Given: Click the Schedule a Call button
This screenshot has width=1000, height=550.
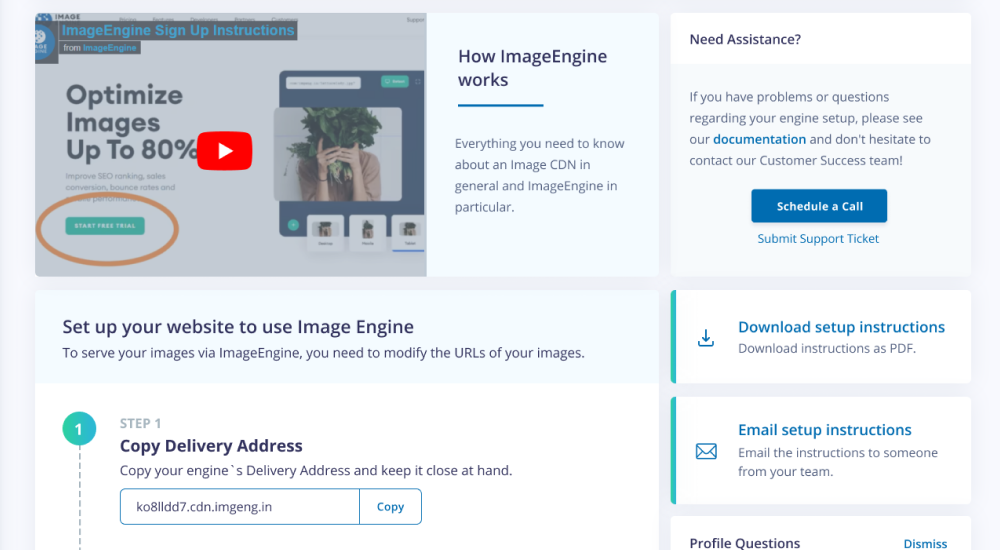Looking at the screenshot, I should [x=819, y=206].
